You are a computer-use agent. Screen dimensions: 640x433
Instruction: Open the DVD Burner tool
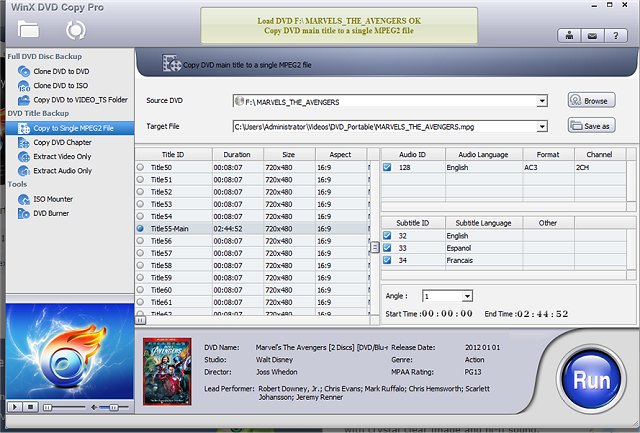click(51, 213)
